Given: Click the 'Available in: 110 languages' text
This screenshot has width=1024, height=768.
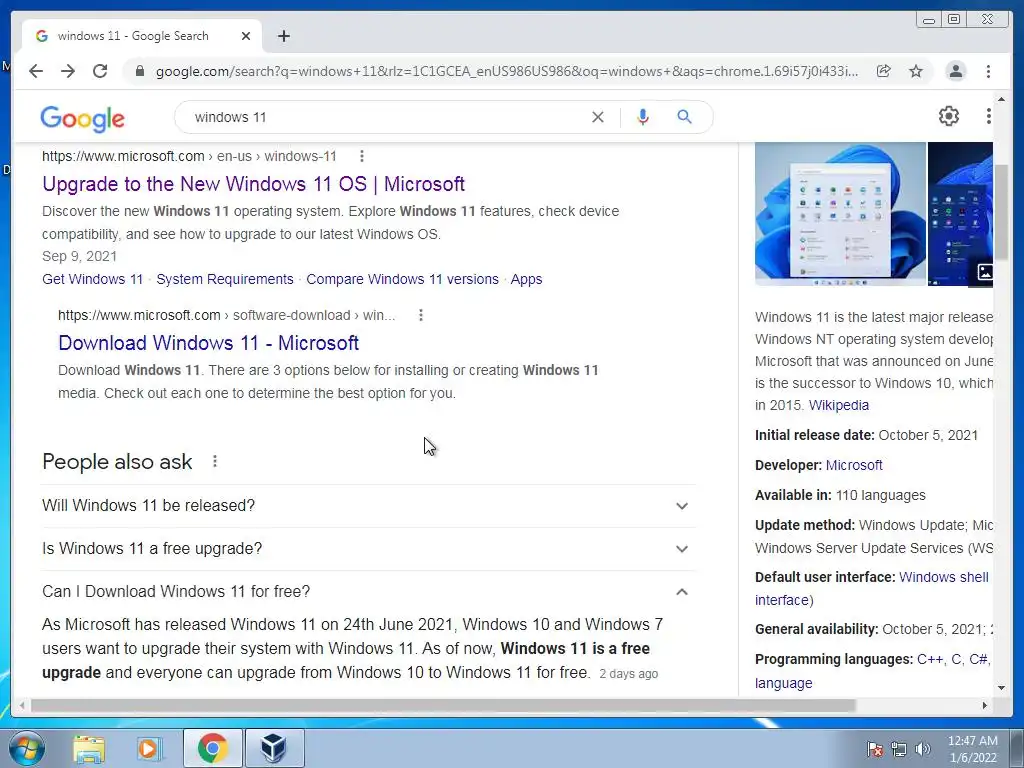Looking at the screenshot, I should pos(840,496).
